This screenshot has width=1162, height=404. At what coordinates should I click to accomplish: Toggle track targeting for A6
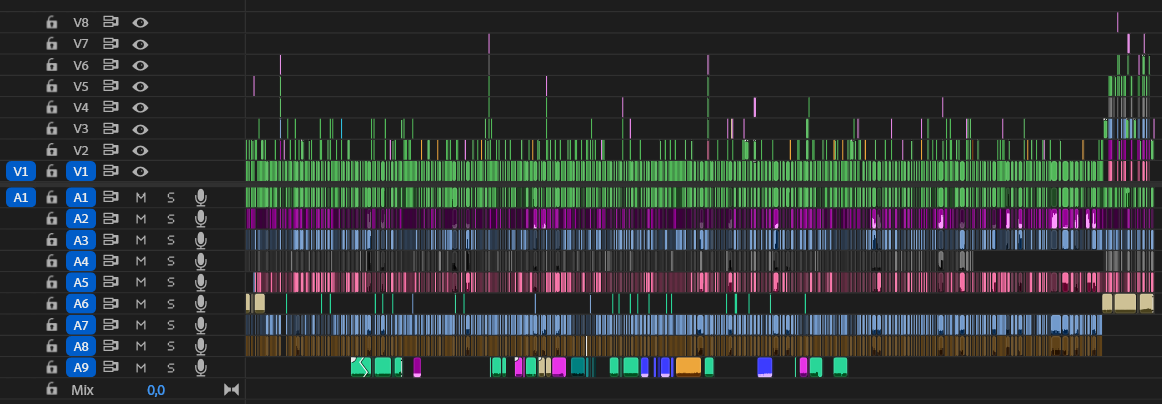click(81, 304)
